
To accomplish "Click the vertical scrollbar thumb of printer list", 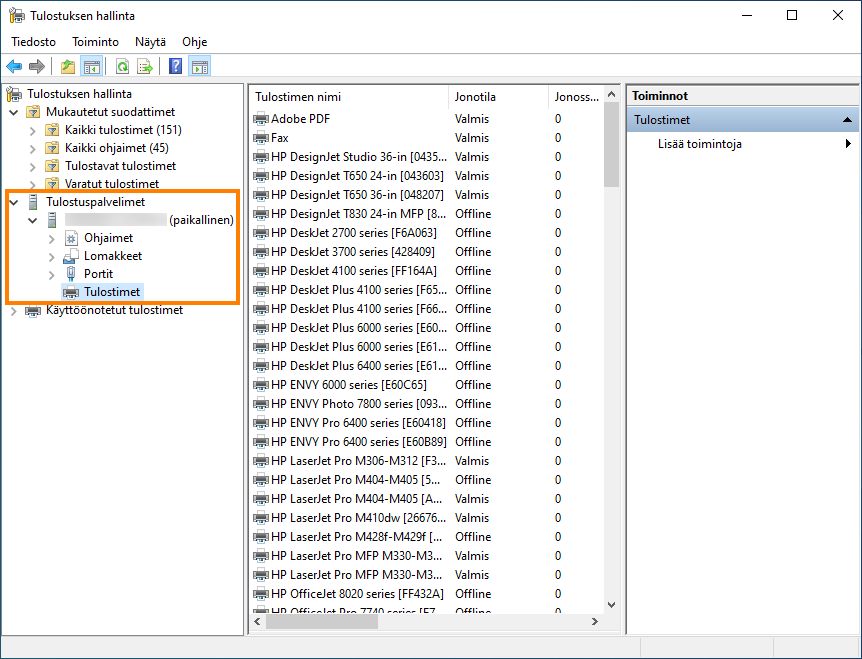I will [611, 145].
